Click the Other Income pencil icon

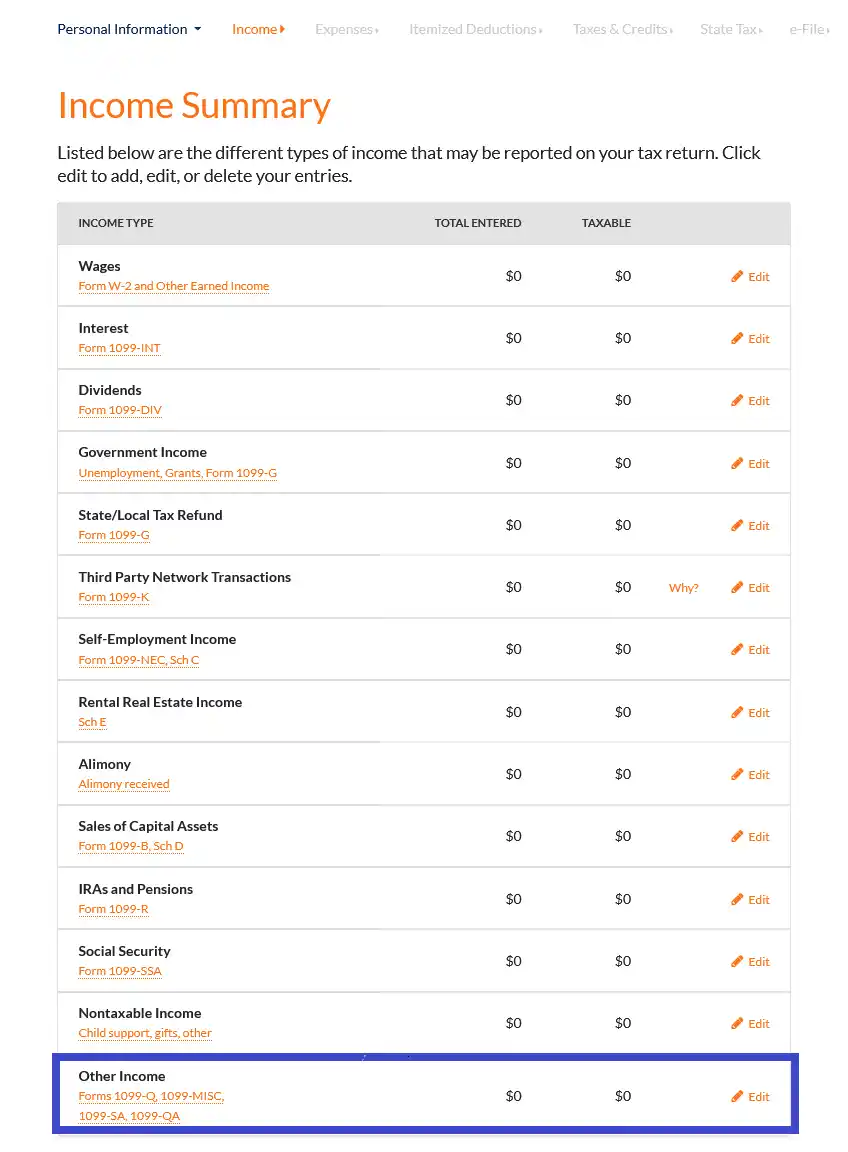[737, 1097]
